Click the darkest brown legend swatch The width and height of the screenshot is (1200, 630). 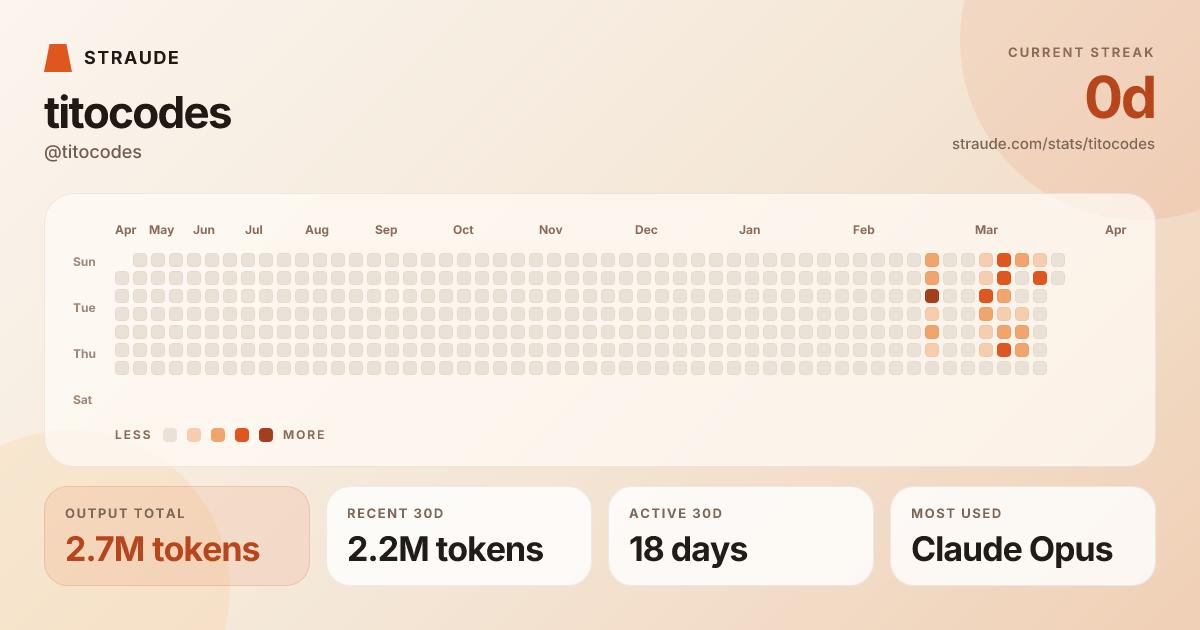pos(266,435)
